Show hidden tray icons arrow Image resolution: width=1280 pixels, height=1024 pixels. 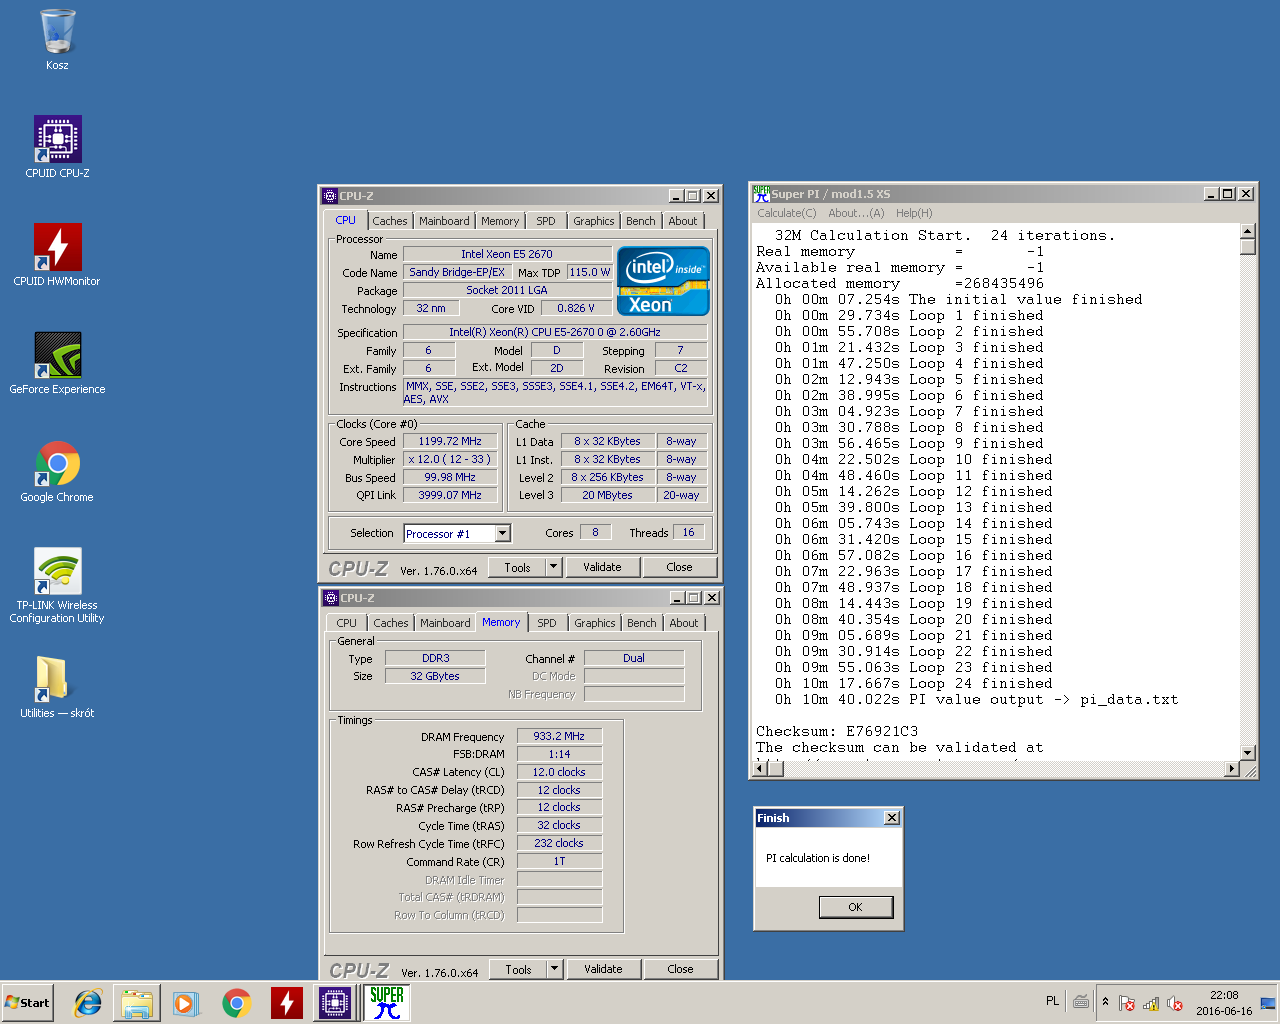1105,1002
